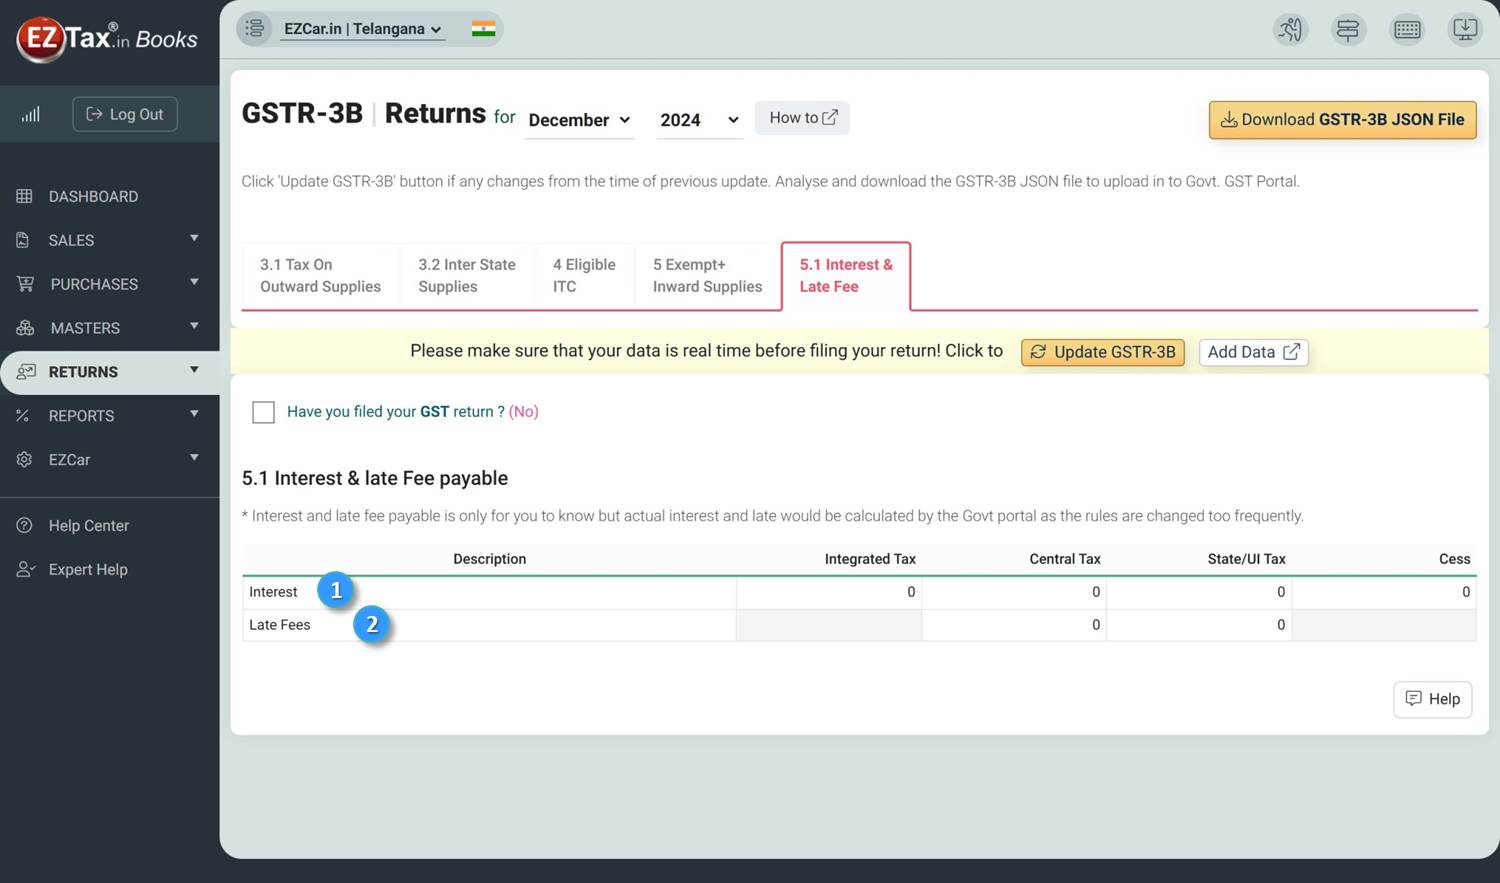Click the monitor download icon at top right
Screen dimensions: 1500x883
click(x=1465, y=29)
